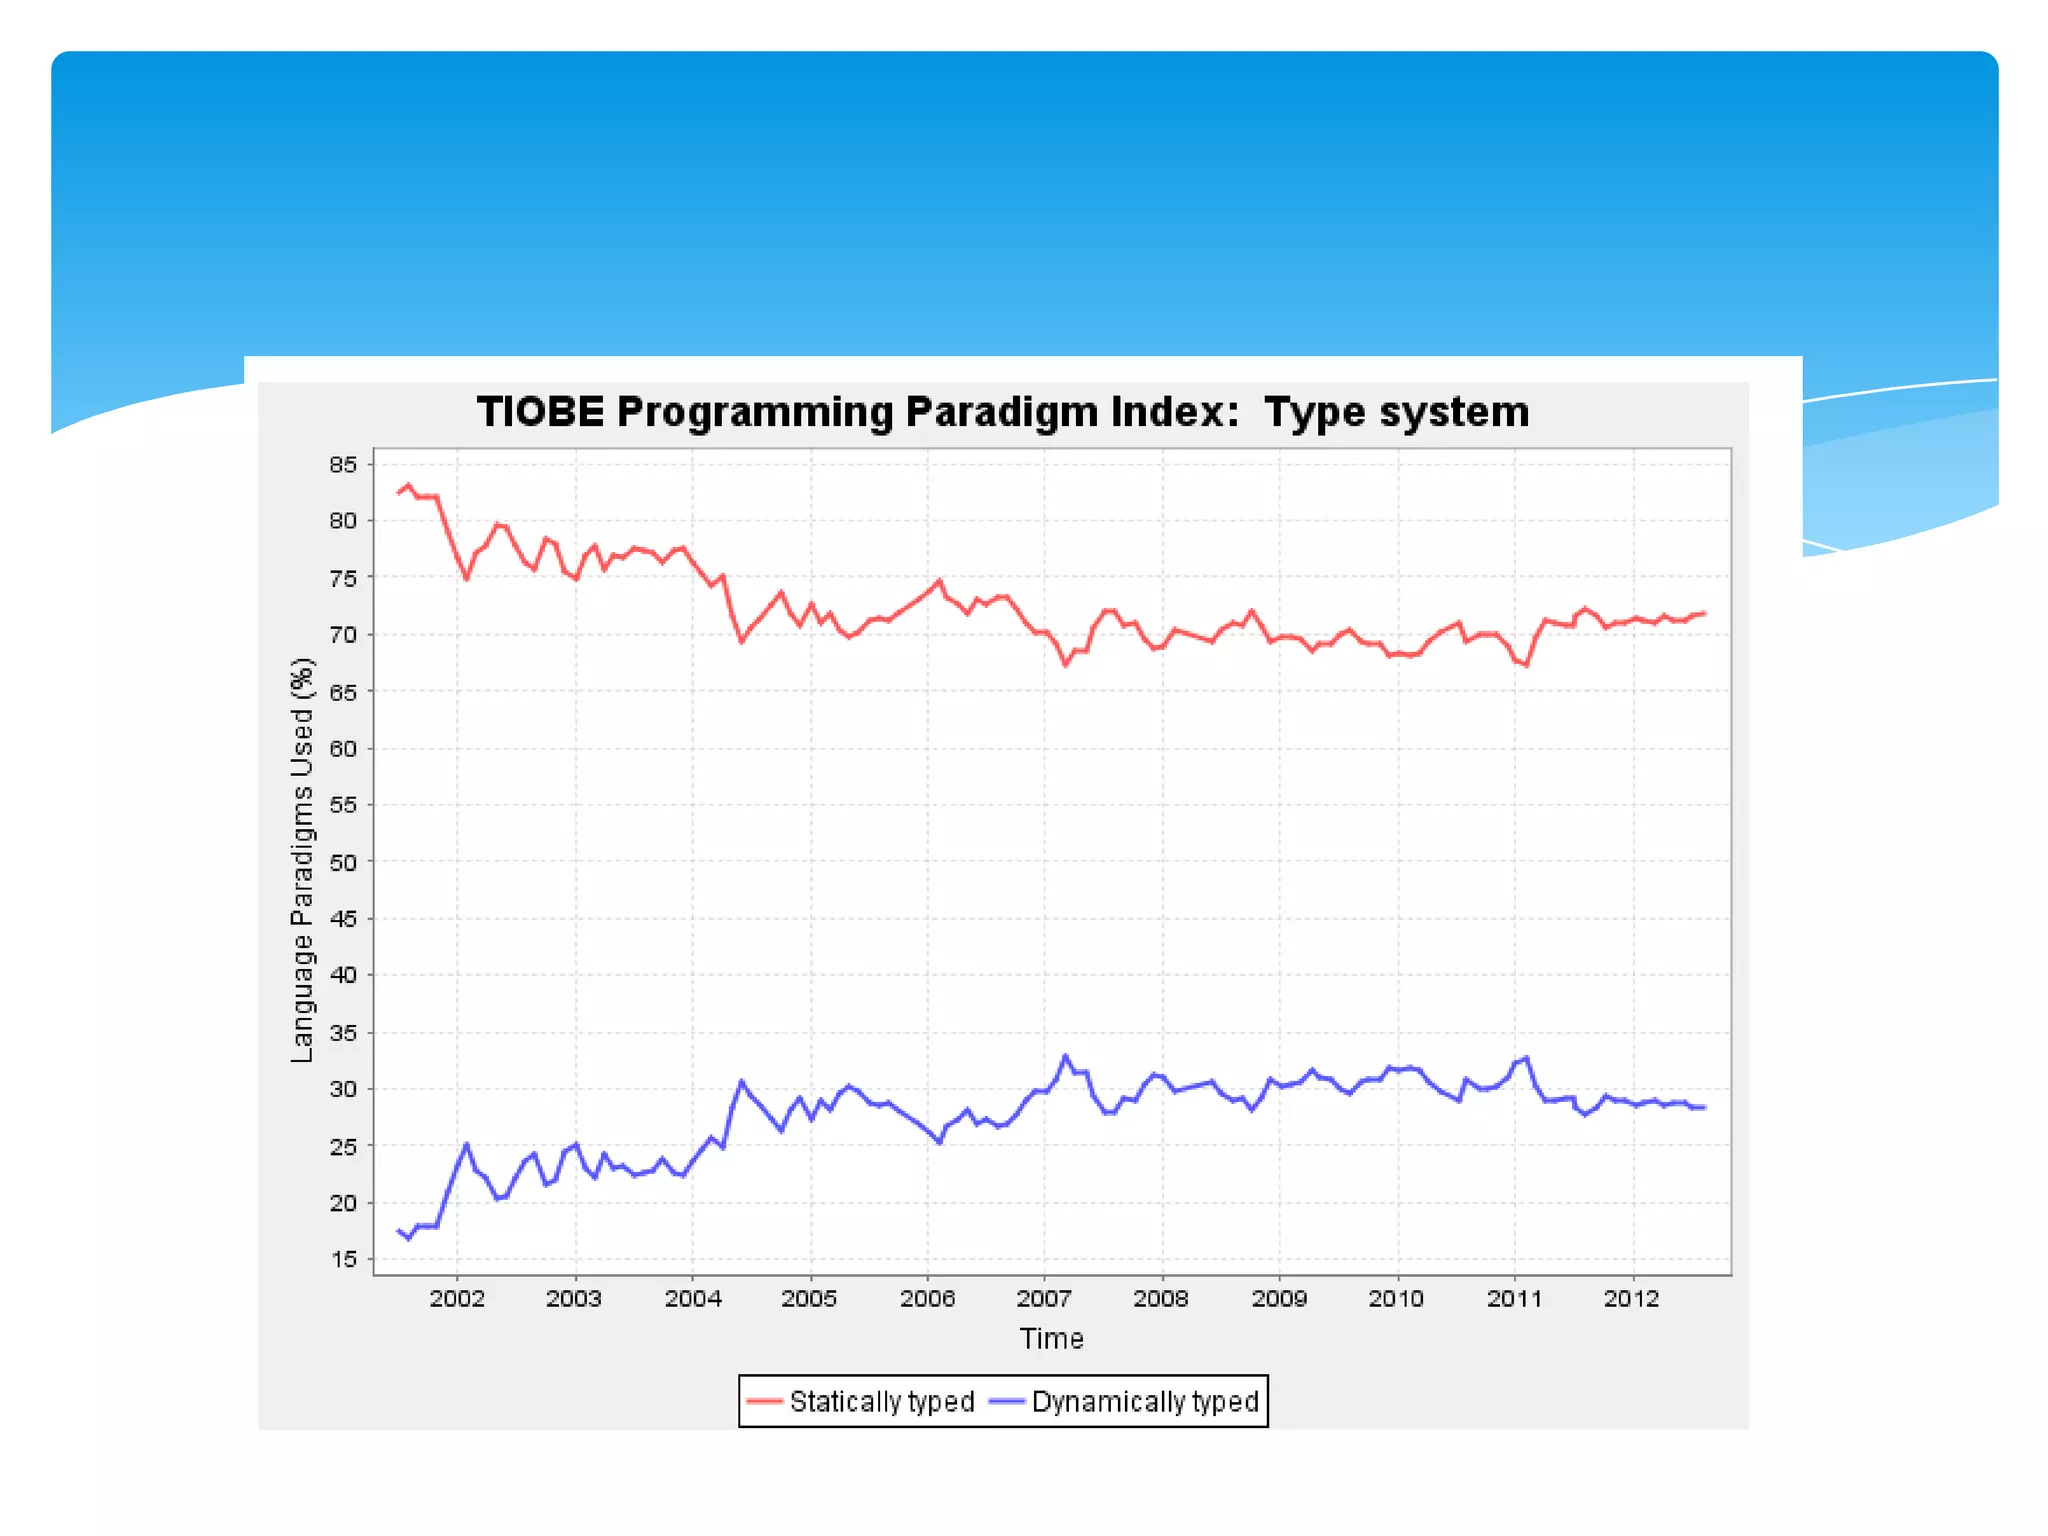Click the 'Language Paradigms Used (%)' y-axis label
2048x1536 pixels.
[302, 860]
